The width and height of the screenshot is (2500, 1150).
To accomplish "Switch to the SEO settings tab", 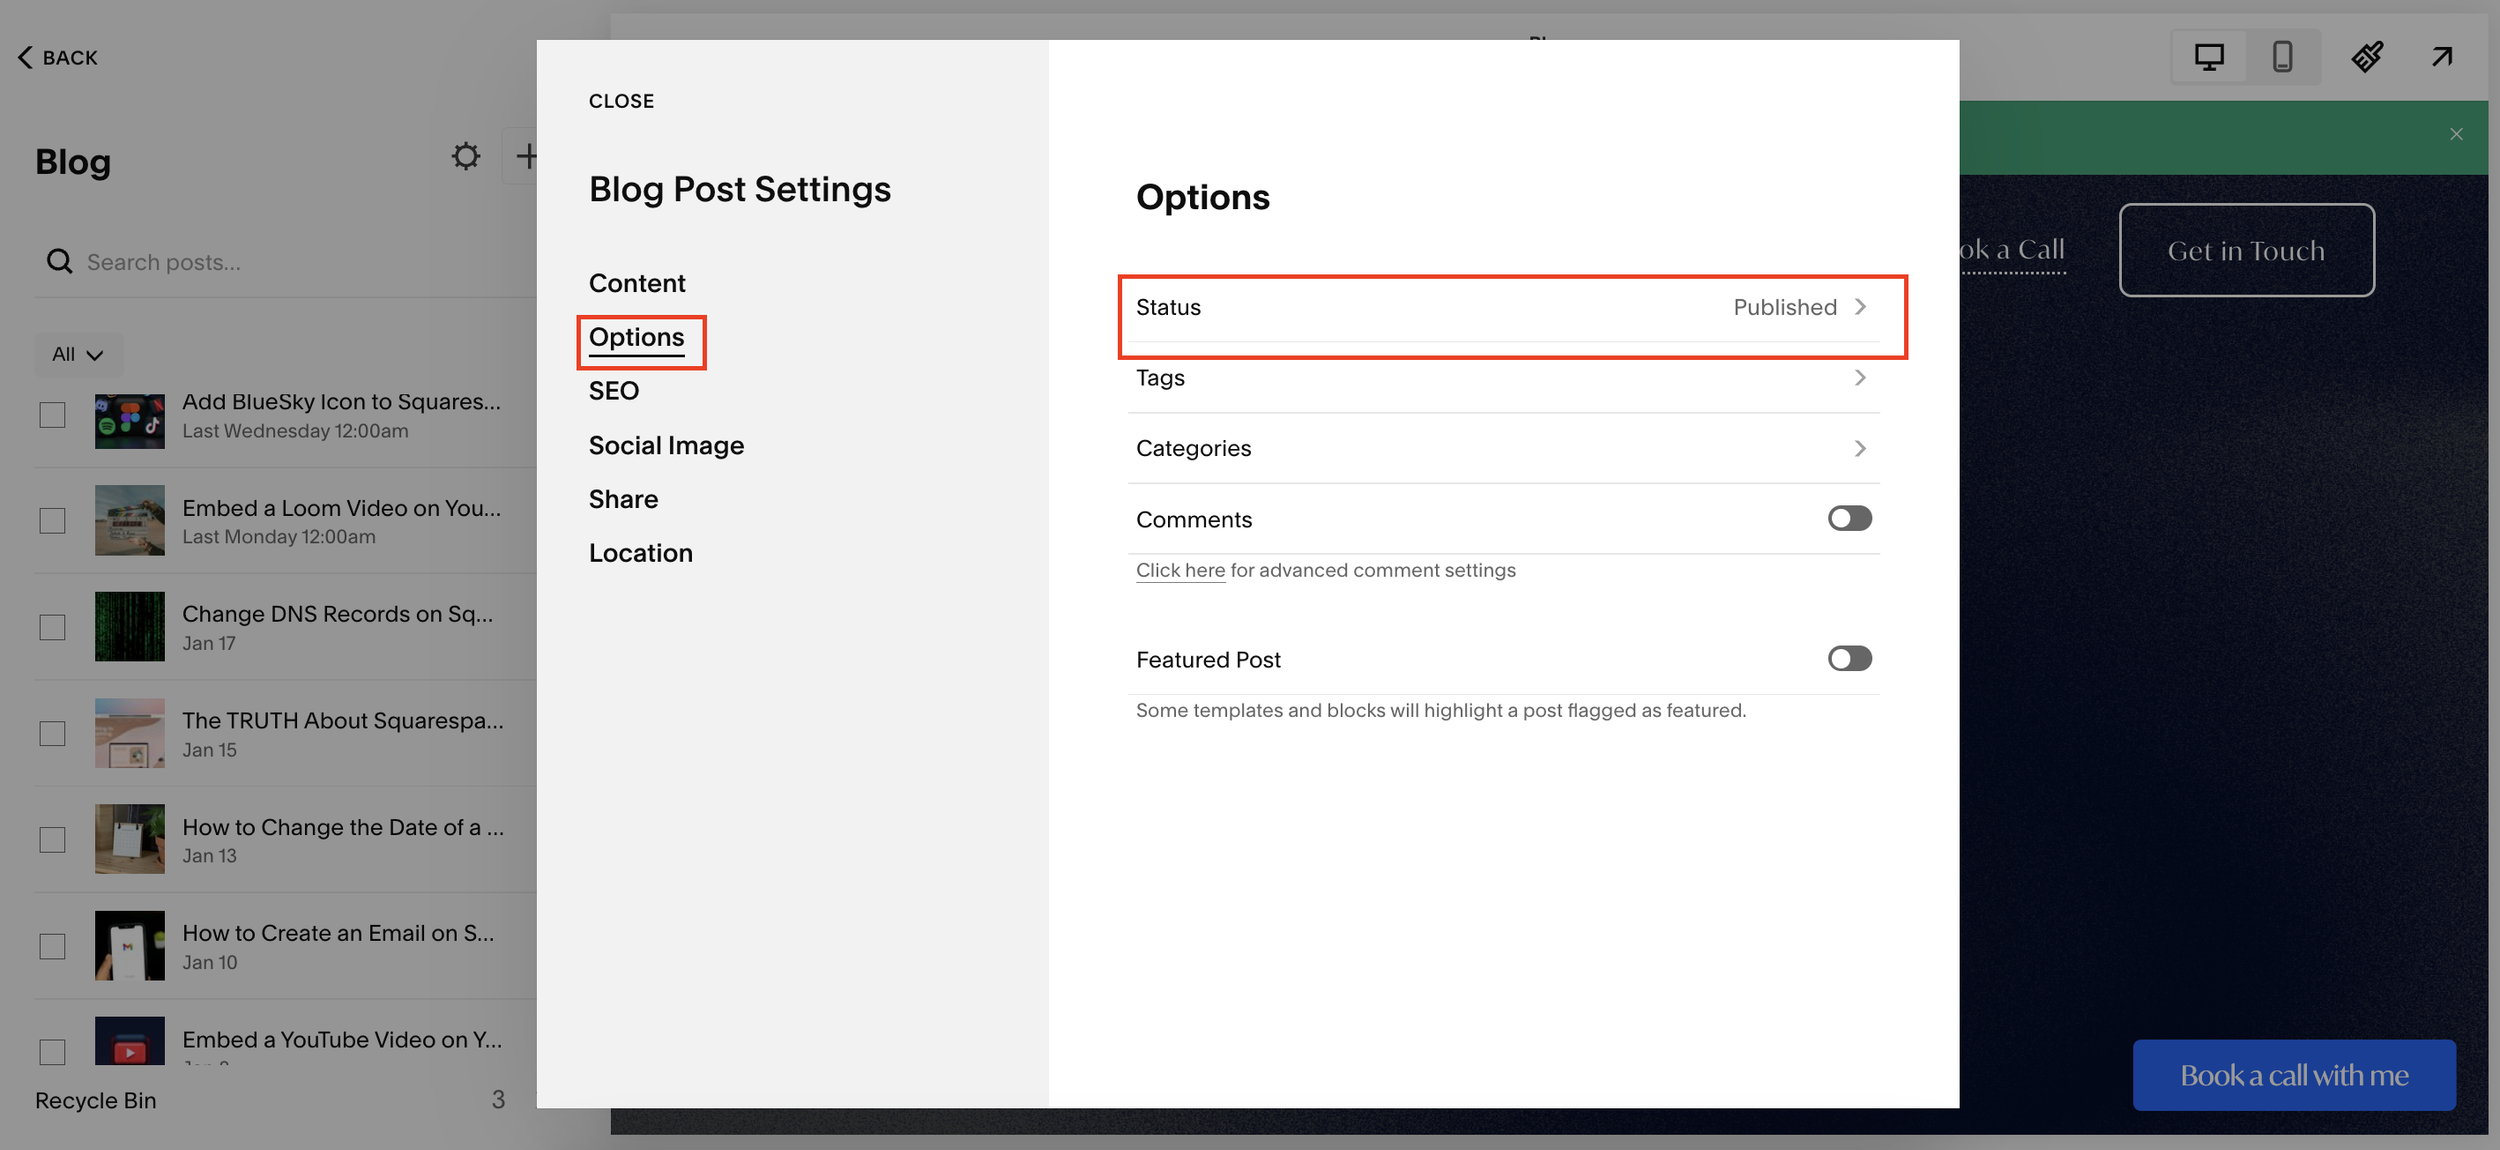I will coord(613,391).
